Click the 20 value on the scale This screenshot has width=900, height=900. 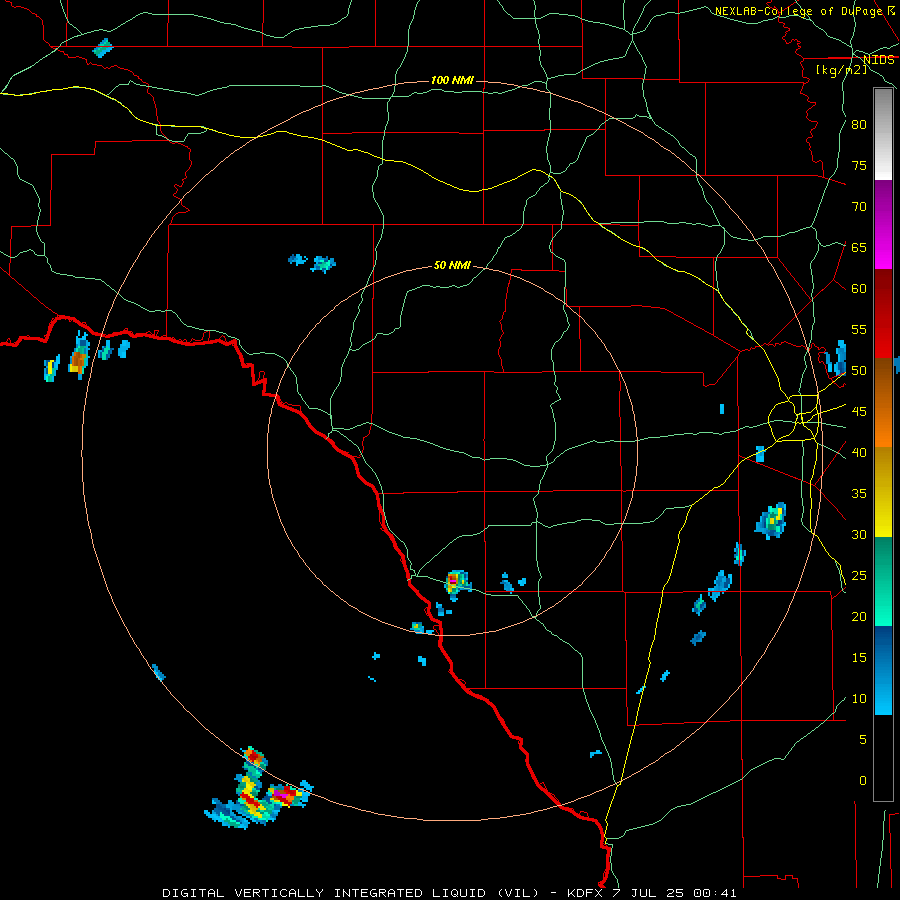(859, 616)
